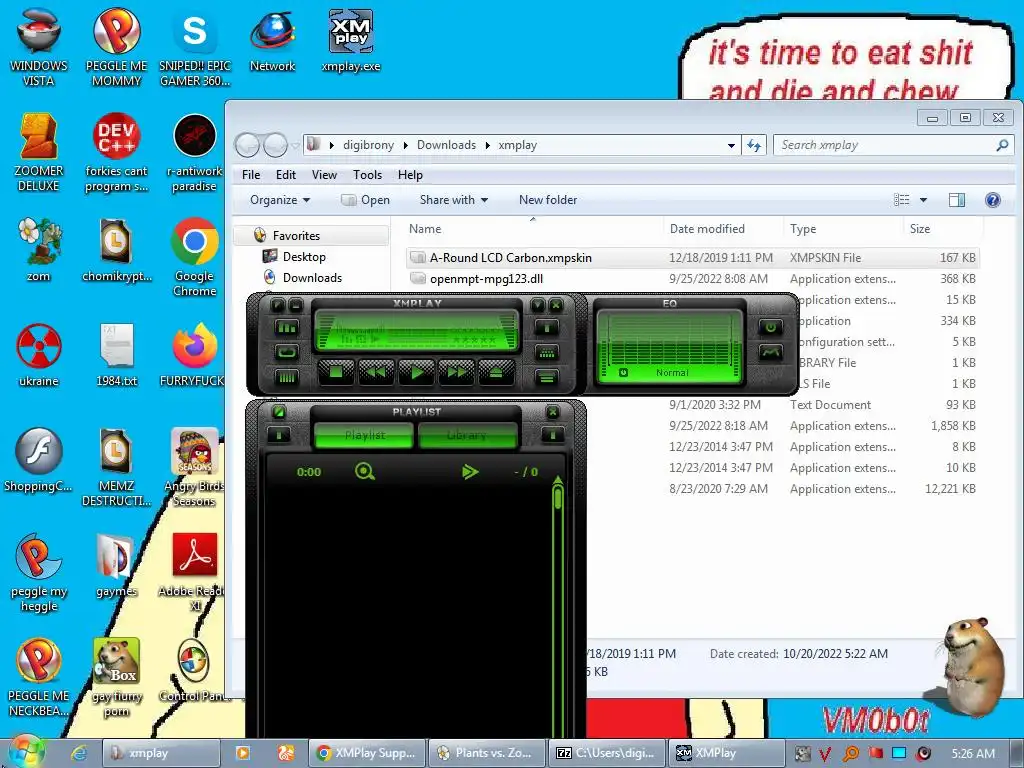
Task: Open the View menu in Explorer
Action: point(324,175)
